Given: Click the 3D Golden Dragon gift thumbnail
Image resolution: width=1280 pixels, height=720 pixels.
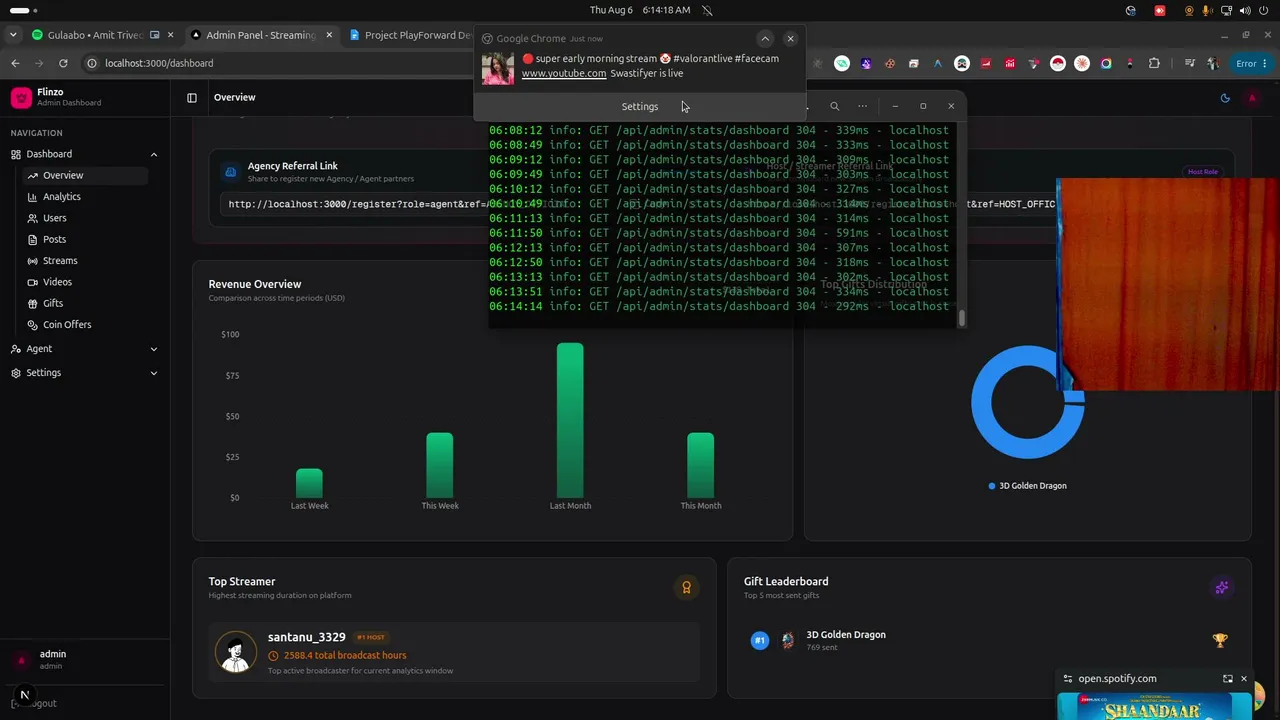Looking at the screenshot, I should (788, 640).
